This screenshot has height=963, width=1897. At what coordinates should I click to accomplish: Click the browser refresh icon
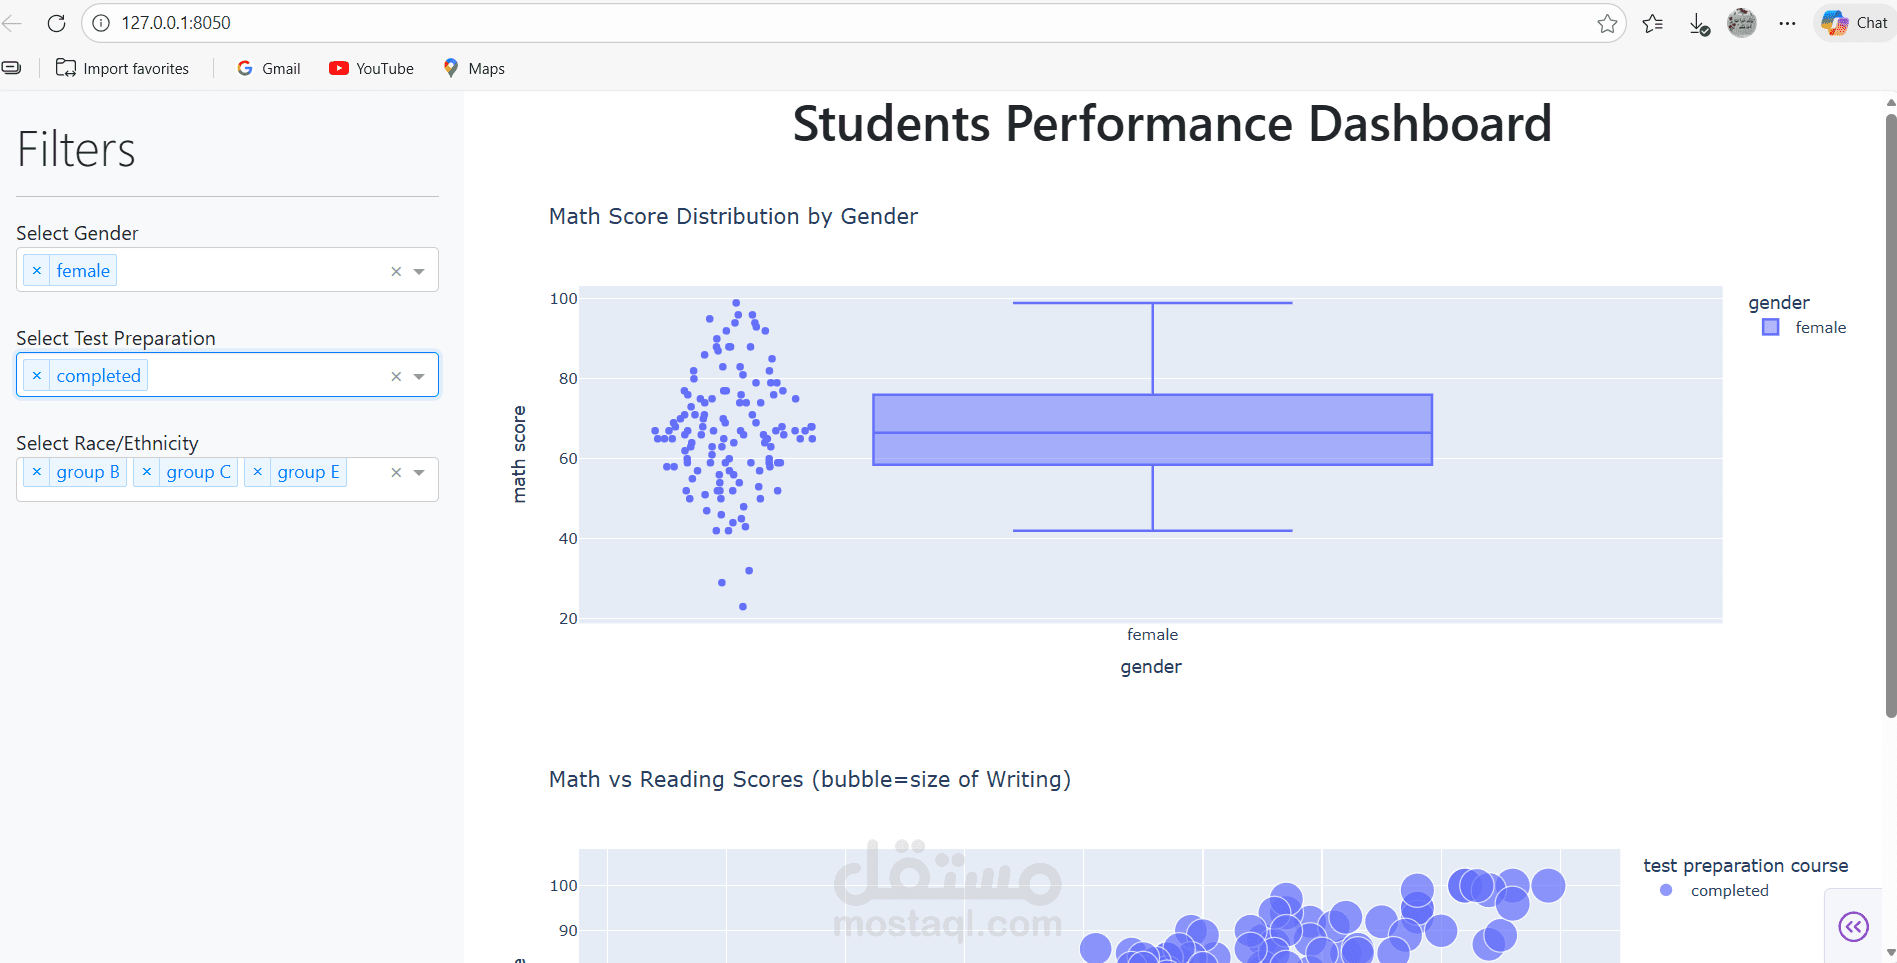point(56,23)
